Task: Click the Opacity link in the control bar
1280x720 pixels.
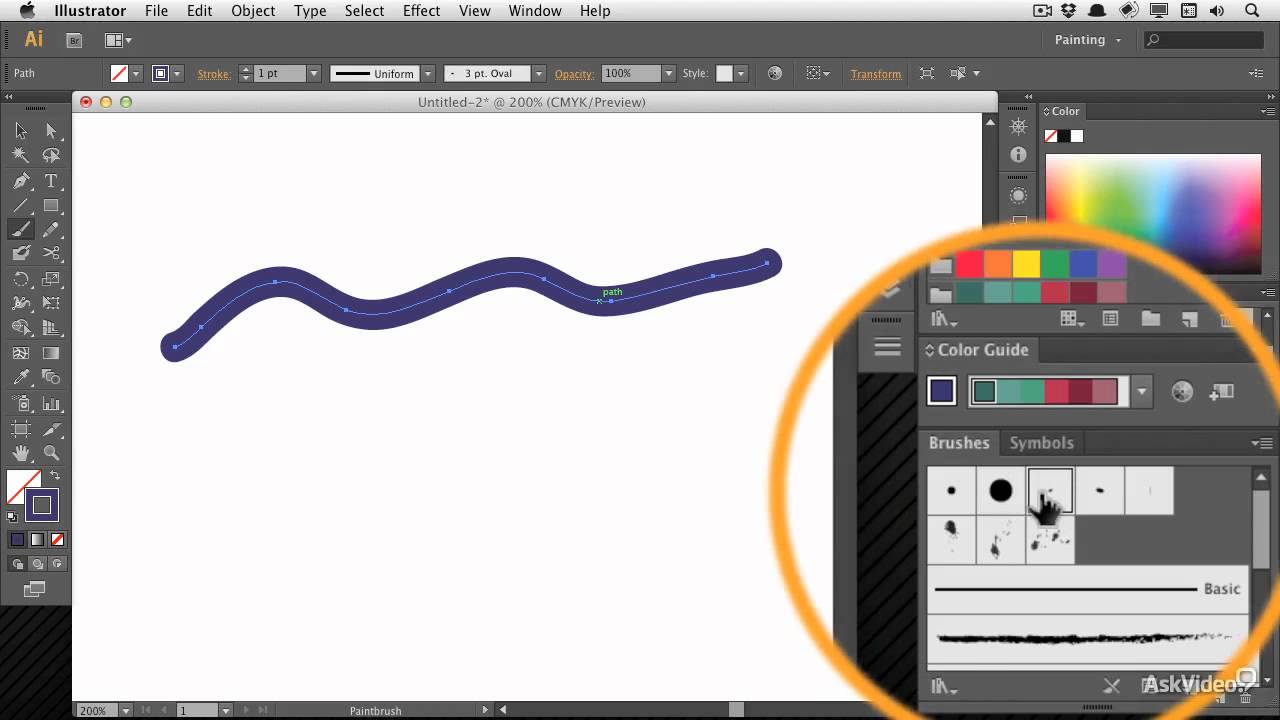Action: pyautogui.click(x=574, y=74)
